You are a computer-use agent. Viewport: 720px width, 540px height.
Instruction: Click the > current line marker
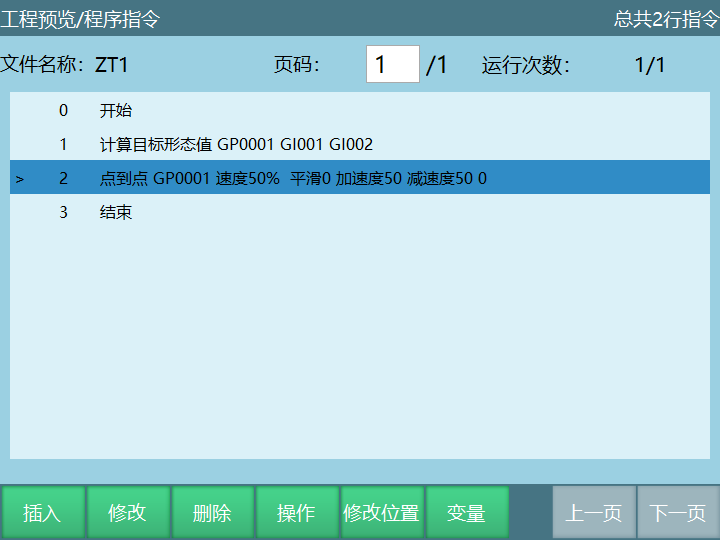20,179
